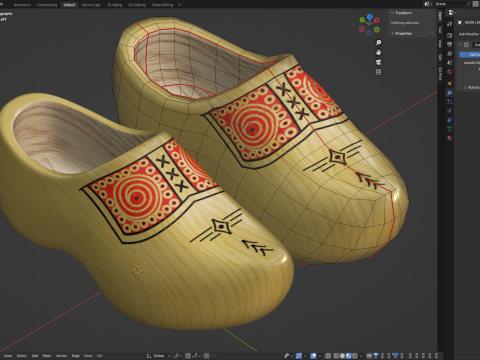This screenshot has height=360, width=480.
Task: Open the Mesh menu in viewport header
Action: tap(47, 356)
